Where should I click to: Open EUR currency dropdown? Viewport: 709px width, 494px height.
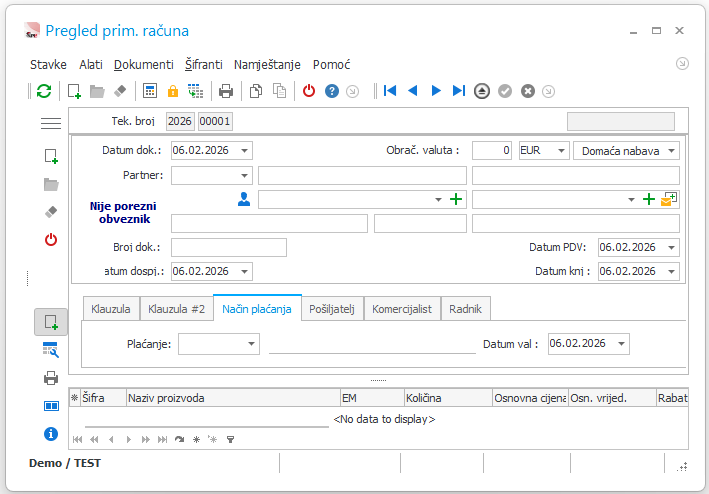561,151
